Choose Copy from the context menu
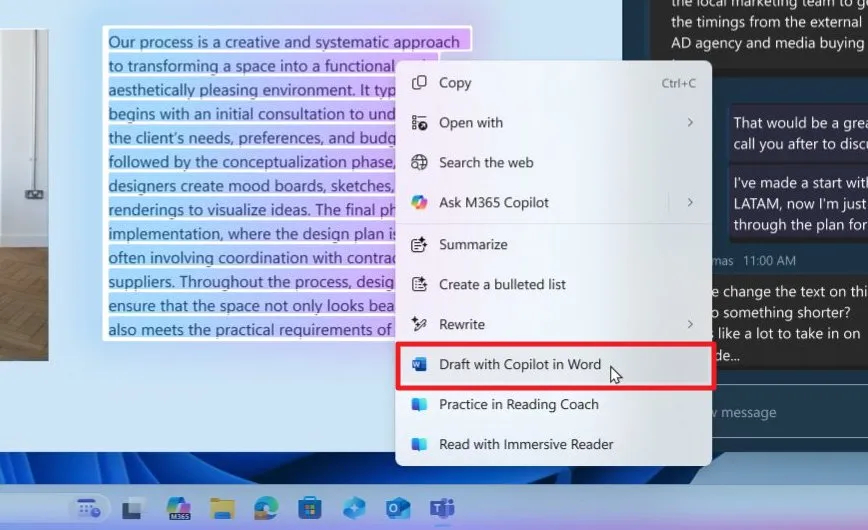The image size is (868, 530). 554,83
